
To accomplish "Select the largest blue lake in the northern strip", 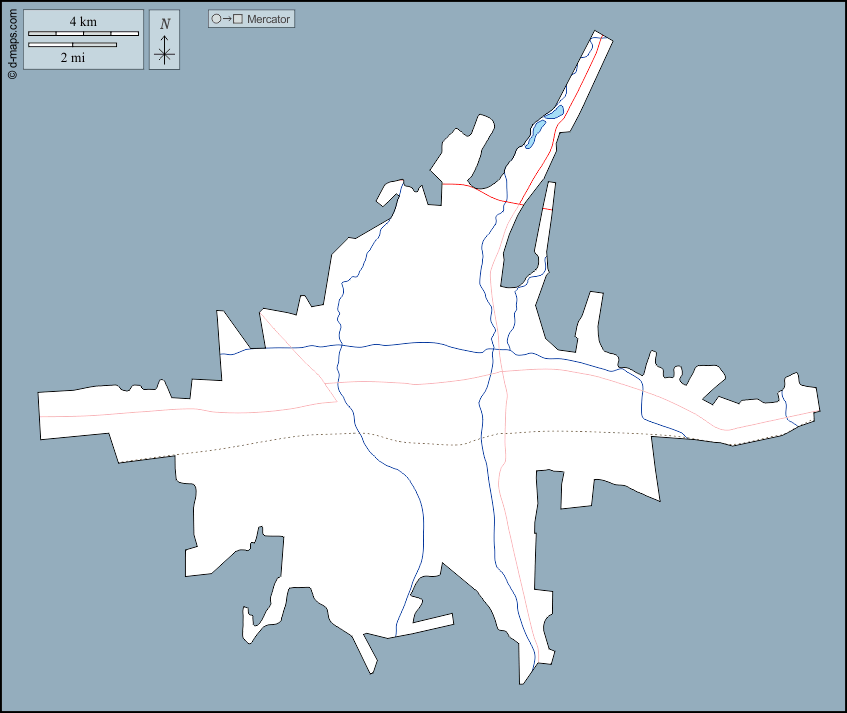I will click(x=554, y=112).
